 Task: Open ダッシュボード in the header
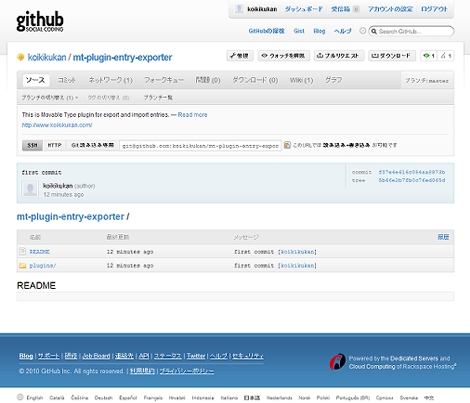click(x=304, y=9)
